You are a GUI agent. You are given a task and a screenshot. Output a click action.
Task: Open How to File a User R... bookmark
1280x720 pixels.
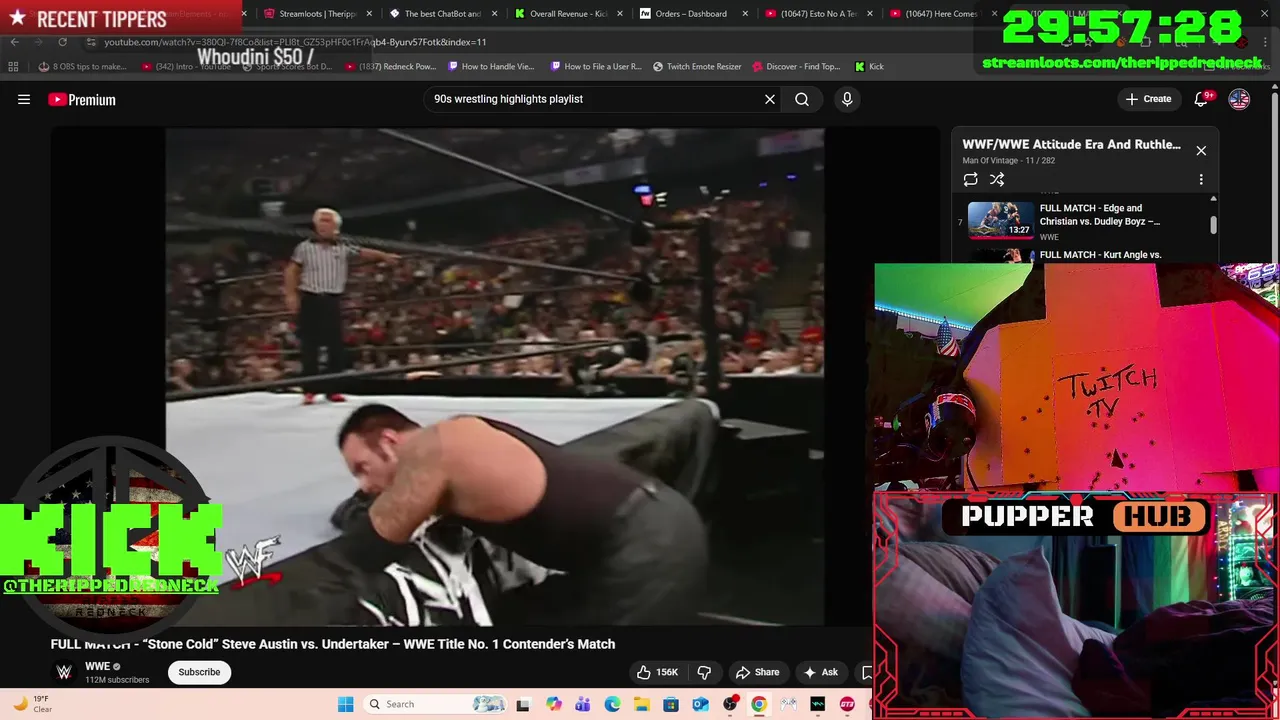[x=596, y=67]
